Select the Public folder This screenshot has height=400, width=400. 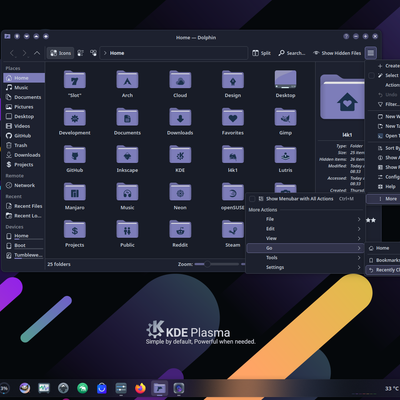127,233
